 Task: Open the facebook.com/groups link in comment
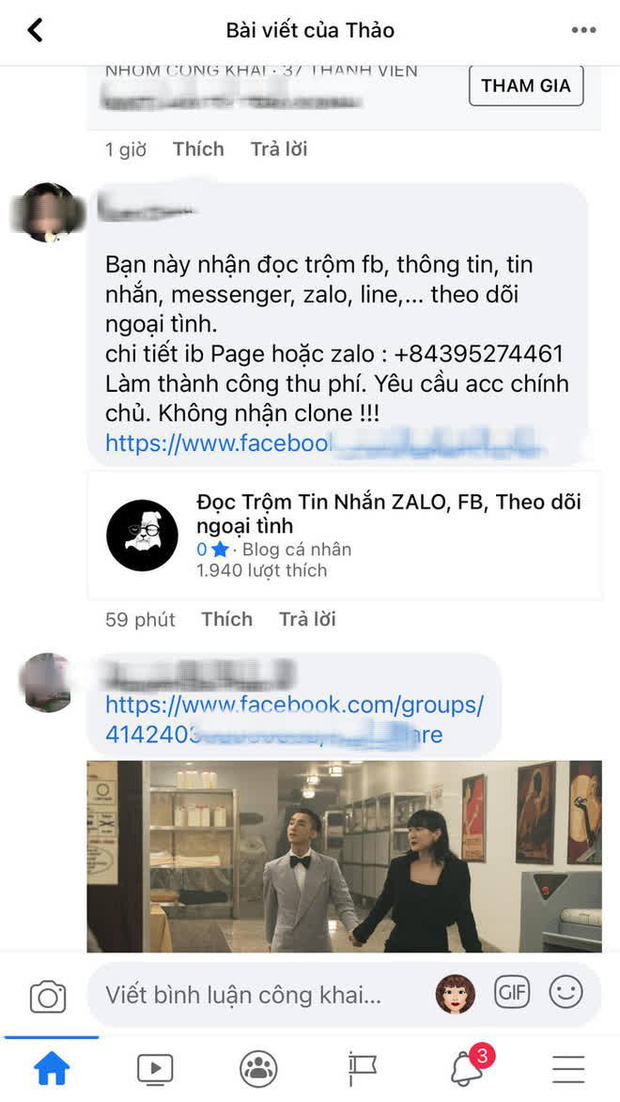294,720
